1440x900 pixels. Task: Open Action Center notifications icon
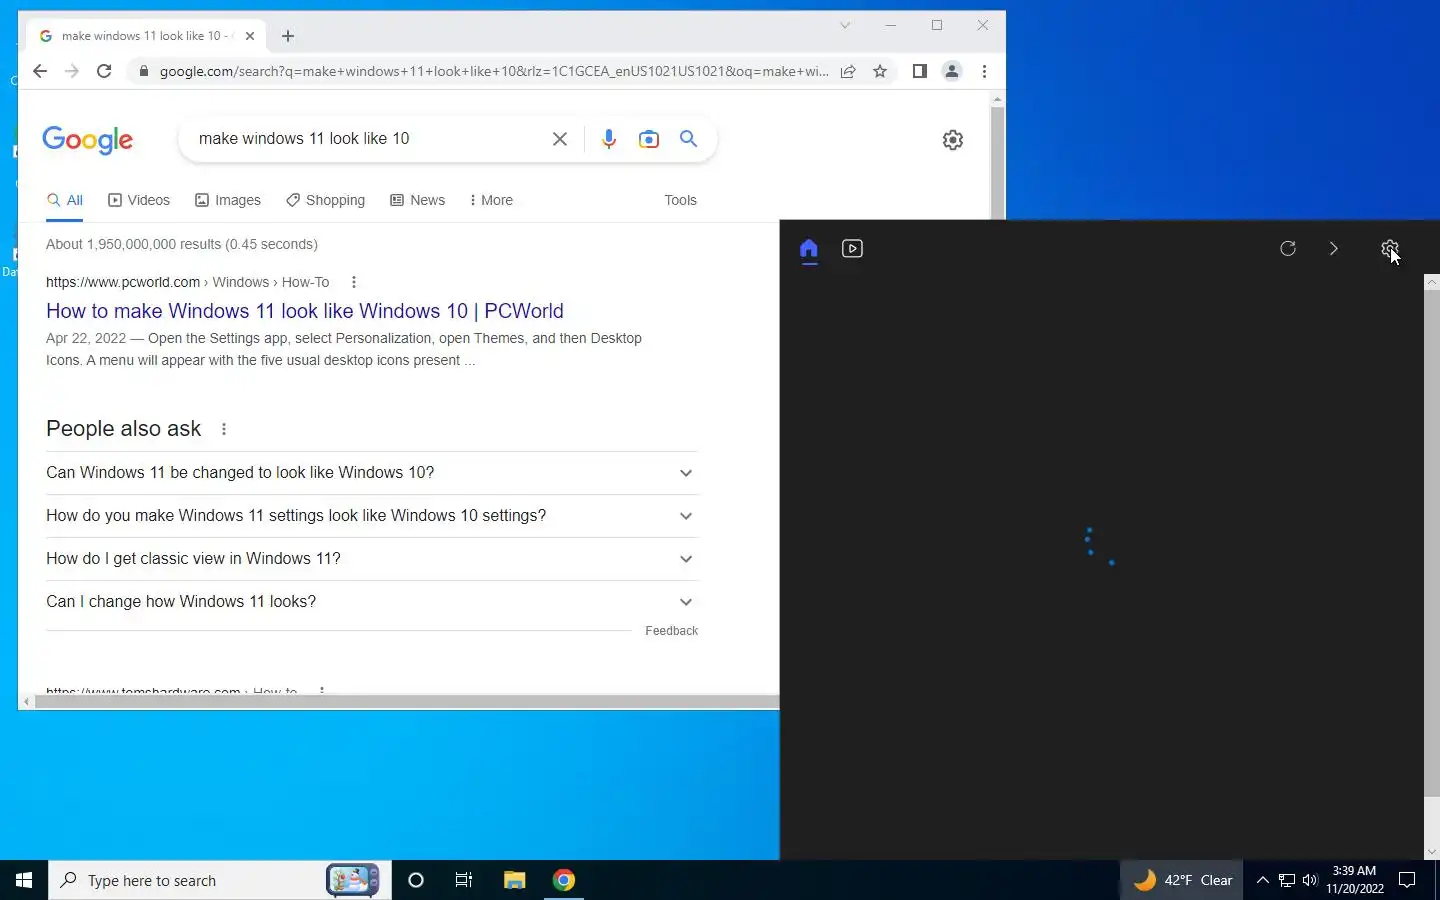point(1407,880)
